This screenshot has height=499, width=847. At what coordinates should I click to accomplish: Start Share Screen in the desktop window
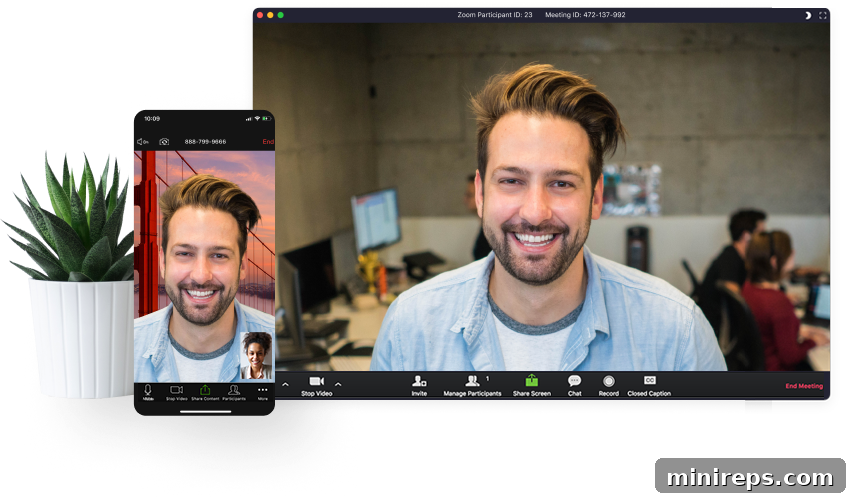(x=532, y=386)
